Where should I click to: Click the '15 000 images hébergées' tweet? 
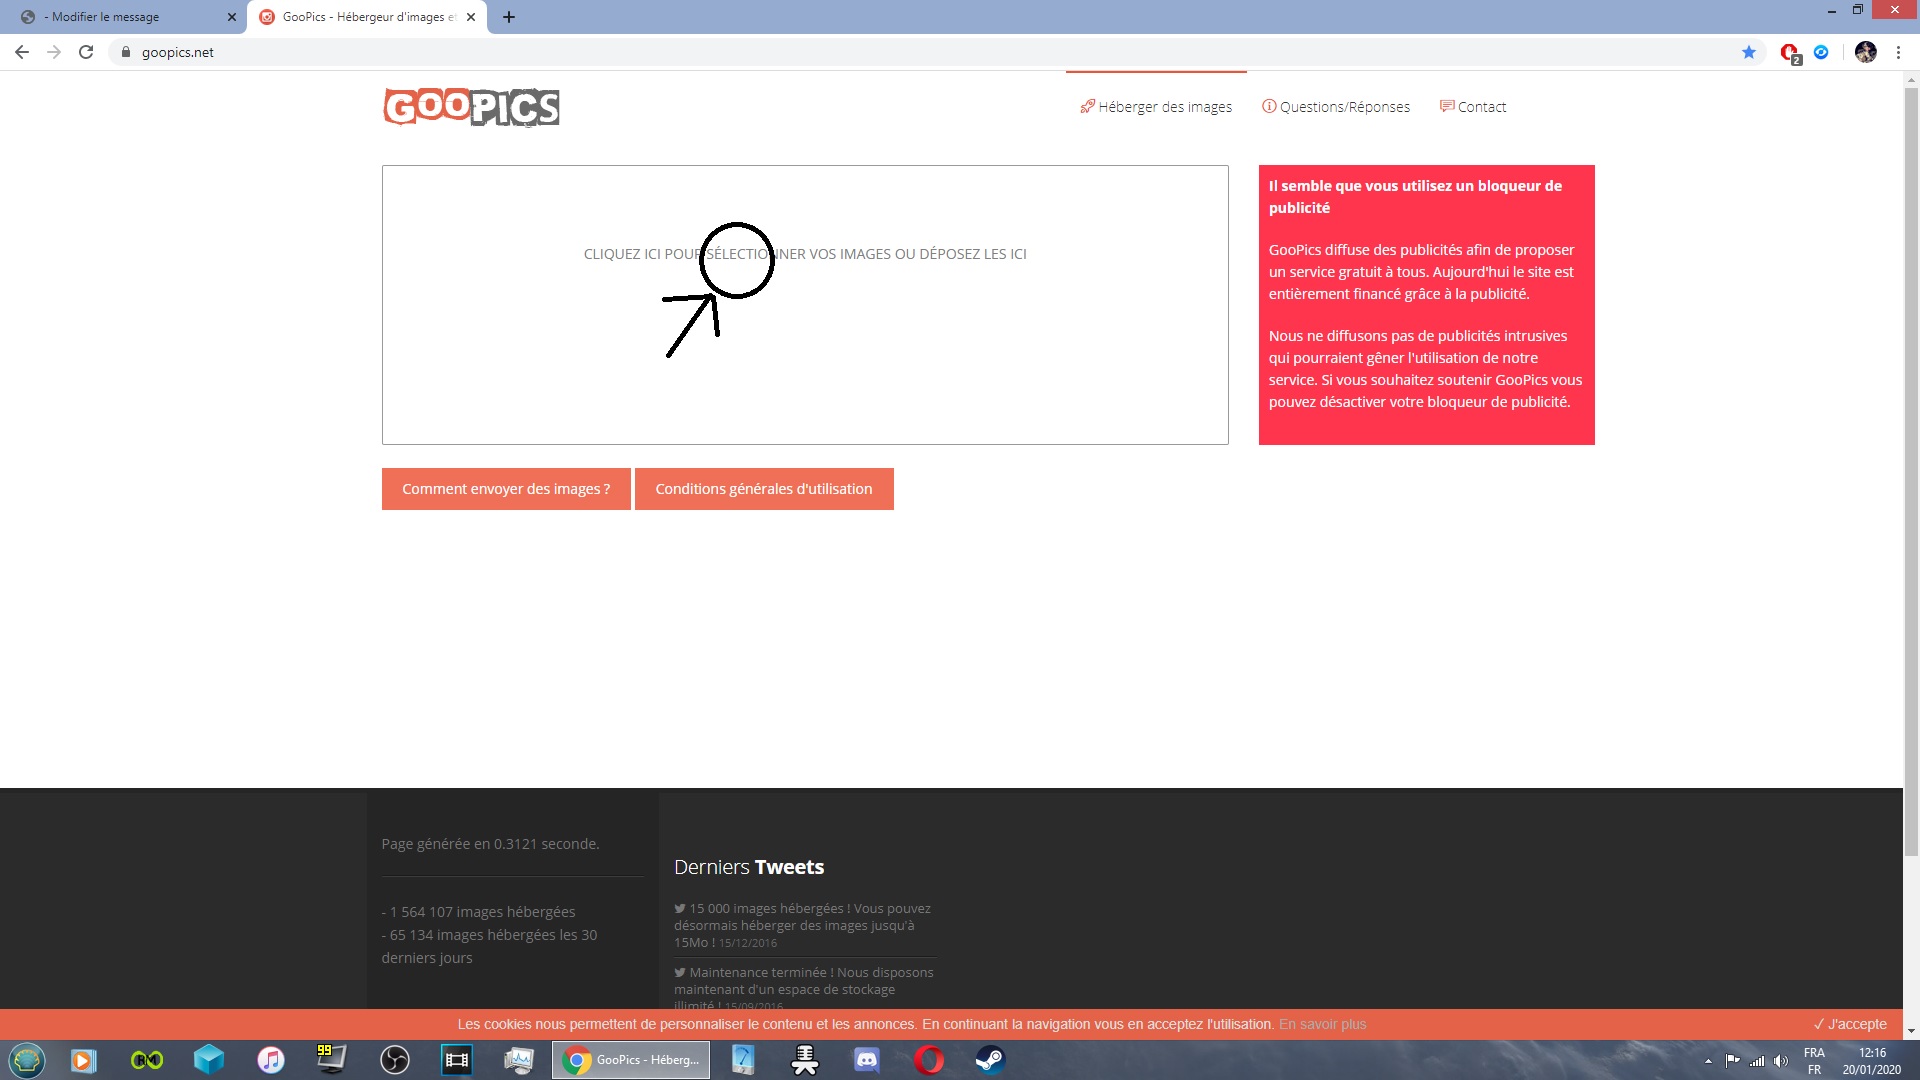coord(802,925)
